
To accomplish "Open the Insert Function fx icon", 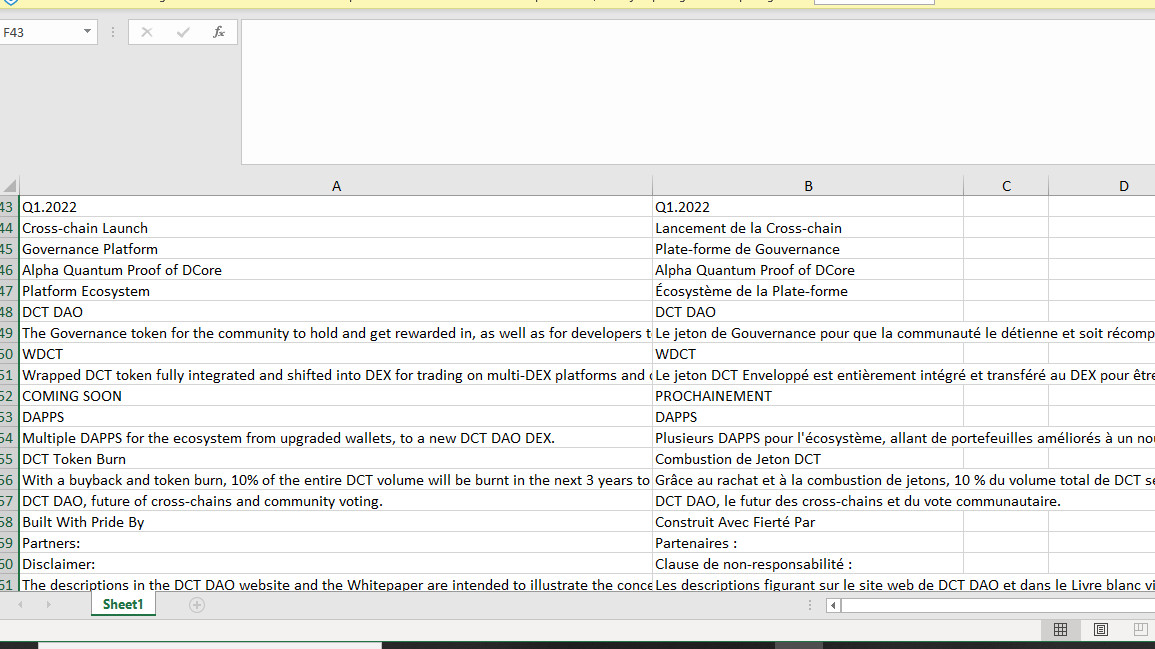I will click(x=219, y=32).
